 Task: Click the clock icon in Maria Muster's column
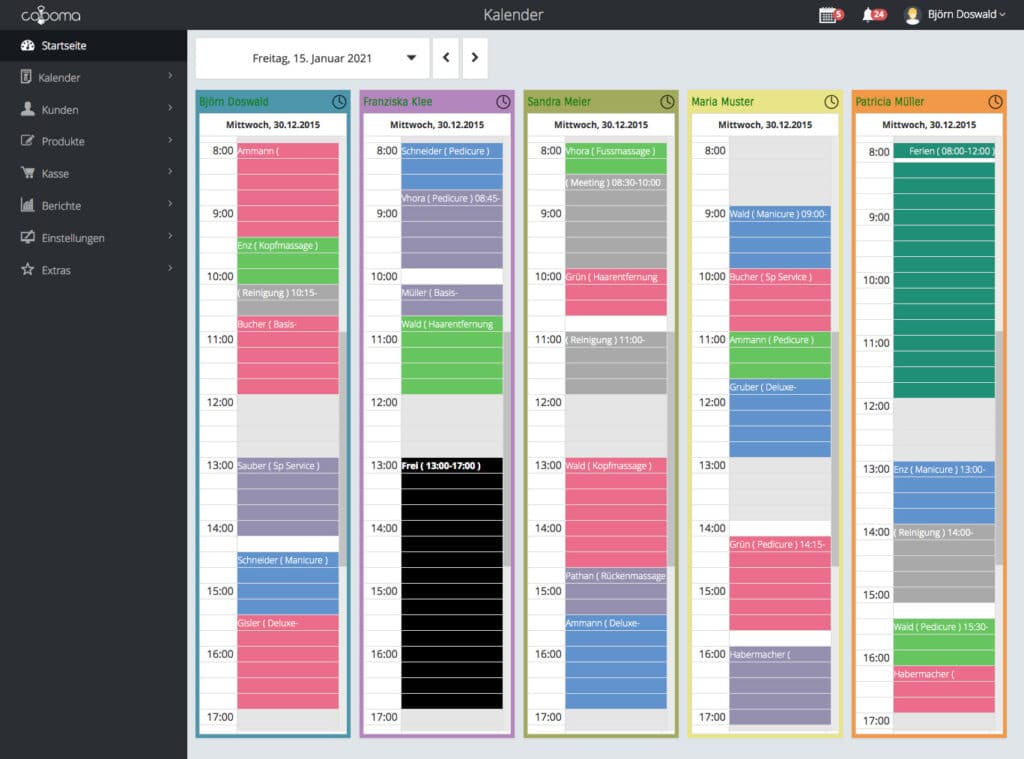[831, 101]
